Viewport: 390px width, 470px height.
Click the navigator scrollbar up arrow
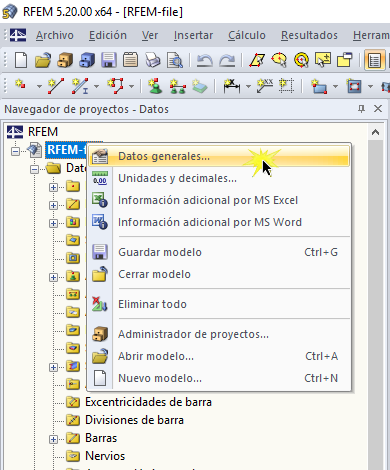pyautogui.click(x=375, y=132)
